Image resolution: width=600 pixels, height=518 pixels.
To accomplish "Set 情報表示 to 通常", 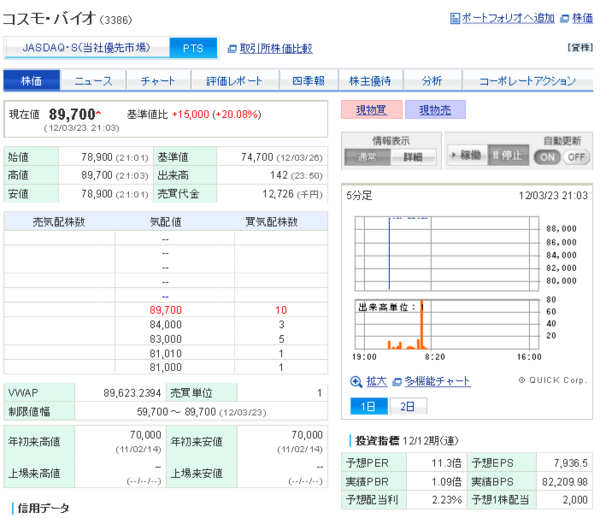I will tap(367, 157).
